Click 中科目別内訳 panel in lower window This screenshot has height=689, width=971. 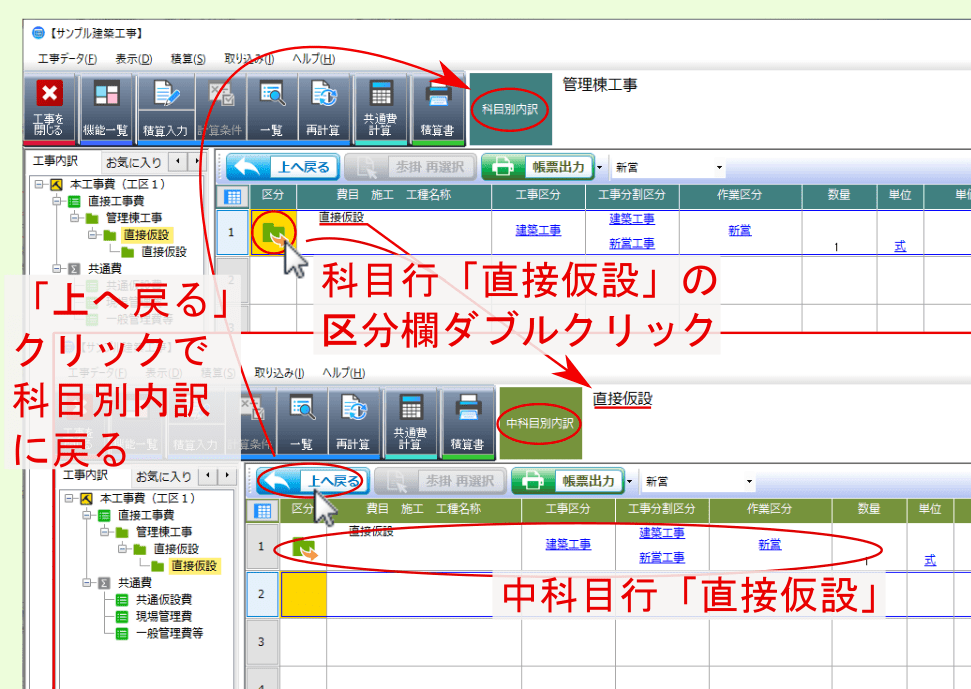coord(540,423)
